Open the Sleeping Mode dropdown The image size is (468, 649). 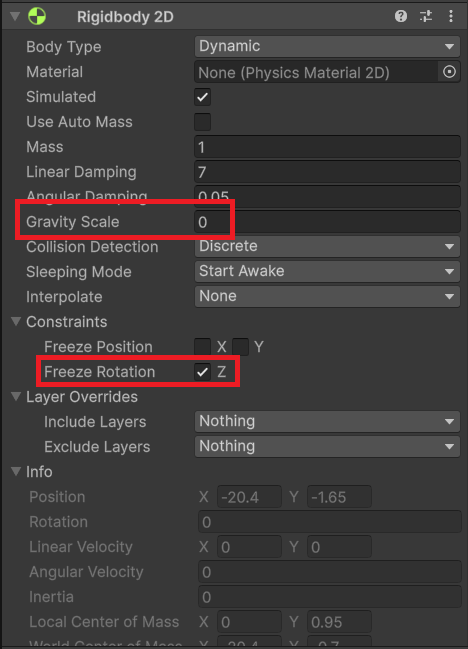click(x=327, y=272)
